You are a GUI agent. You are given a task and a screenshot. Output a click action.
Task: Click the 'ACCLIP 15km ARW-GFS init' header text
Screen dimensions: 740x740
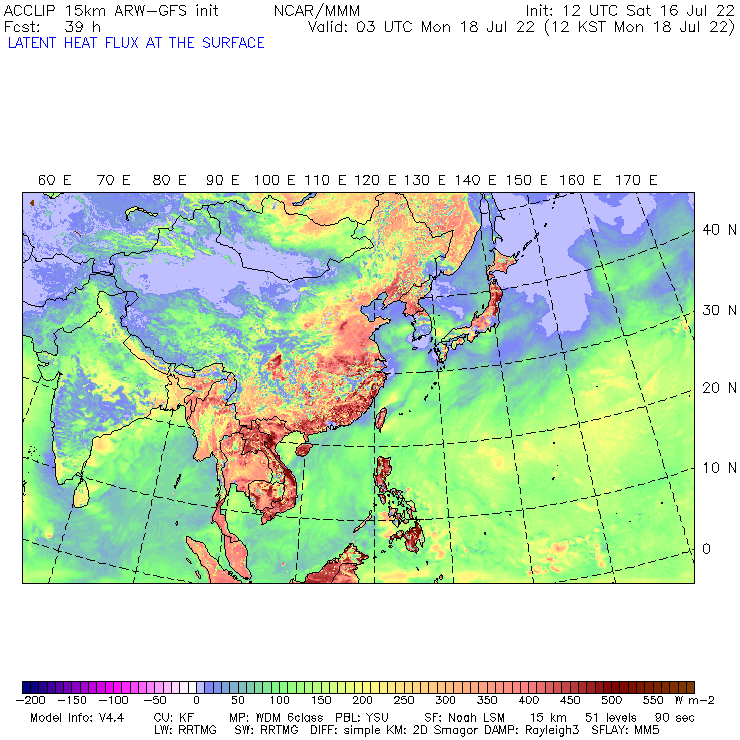[x=111, y=10]
